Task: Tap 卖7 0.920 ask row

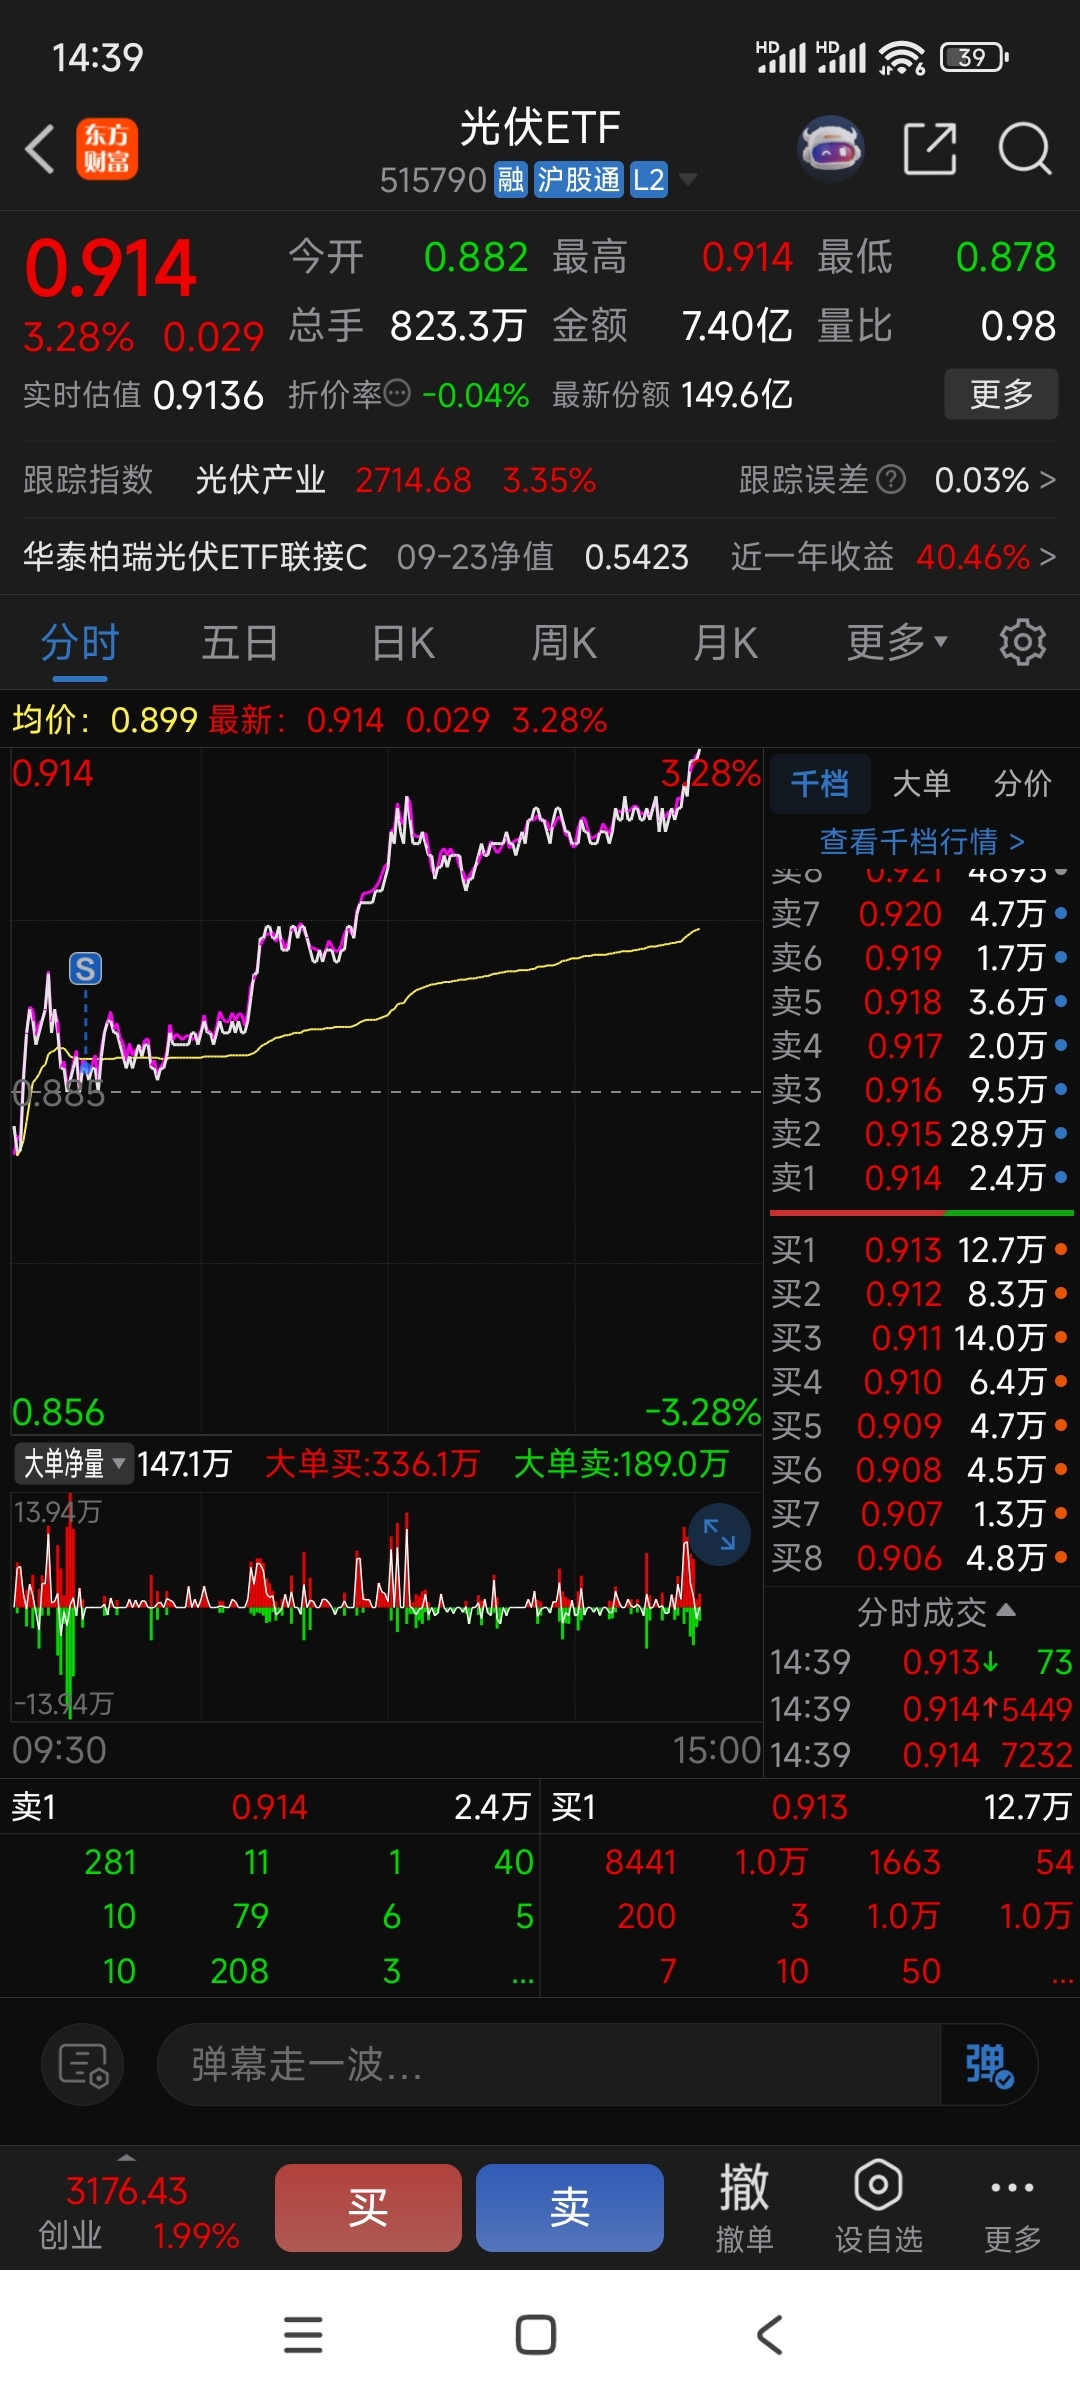Action: (x=920, y=914)
